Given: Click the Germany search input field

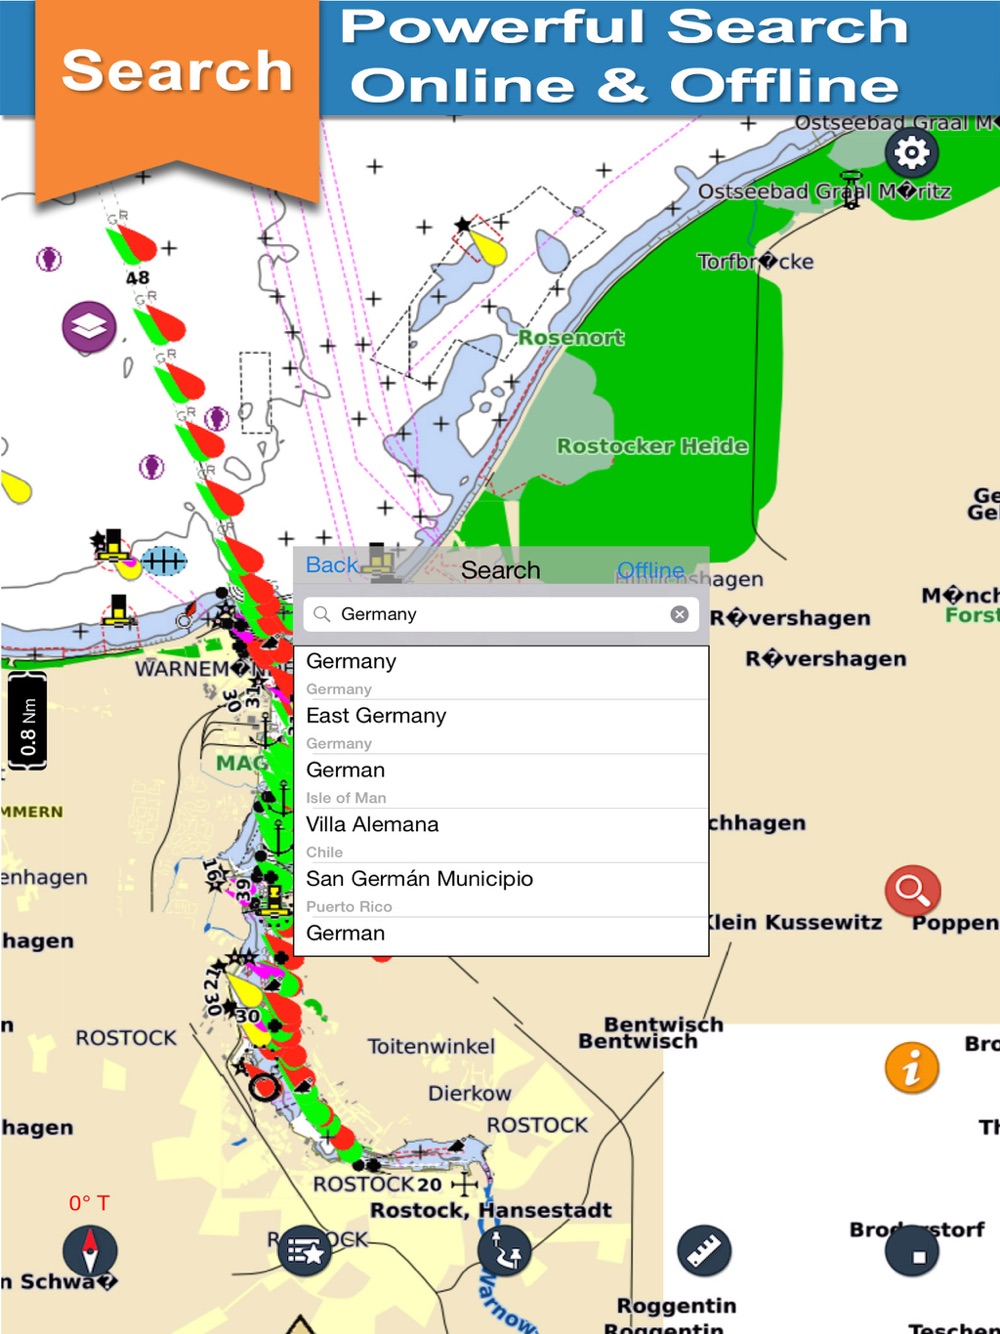Looking at the screenshot, I should [501, 614].
